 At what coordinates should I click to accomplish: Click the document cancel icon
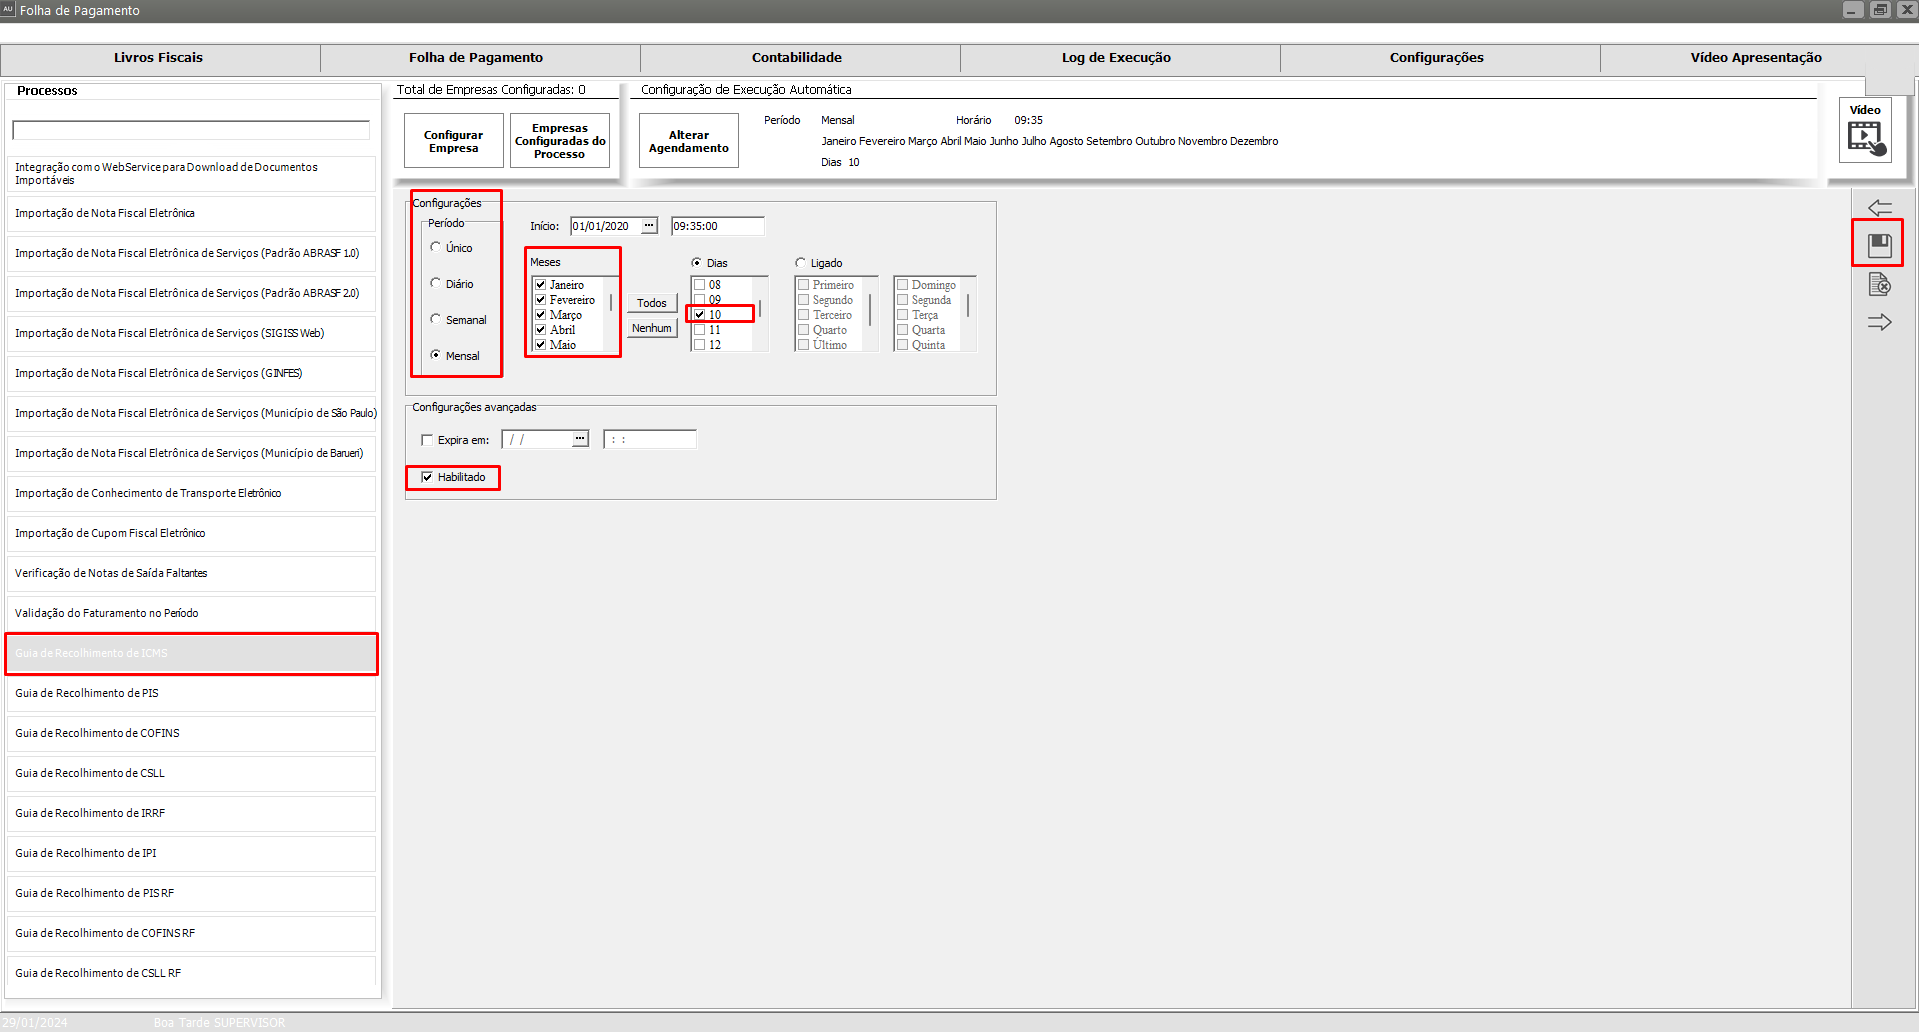coord(1879,284)
